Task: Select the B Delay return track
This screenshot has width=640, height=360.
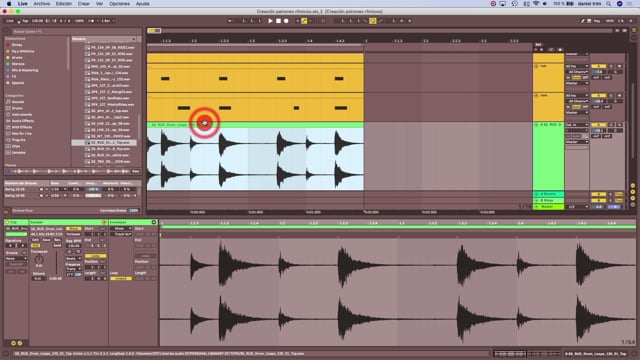Action: tap(549, 200)
